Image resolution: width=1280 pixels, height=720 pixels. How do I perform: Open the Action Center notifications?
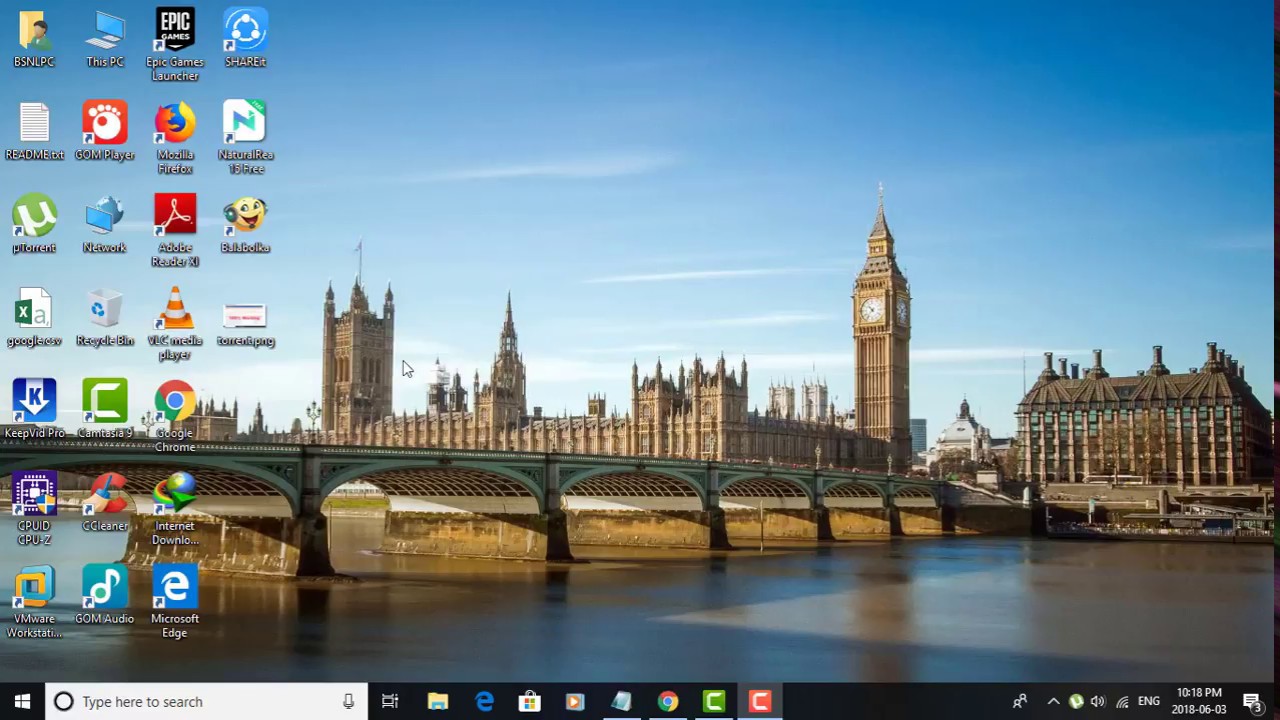1252,702
